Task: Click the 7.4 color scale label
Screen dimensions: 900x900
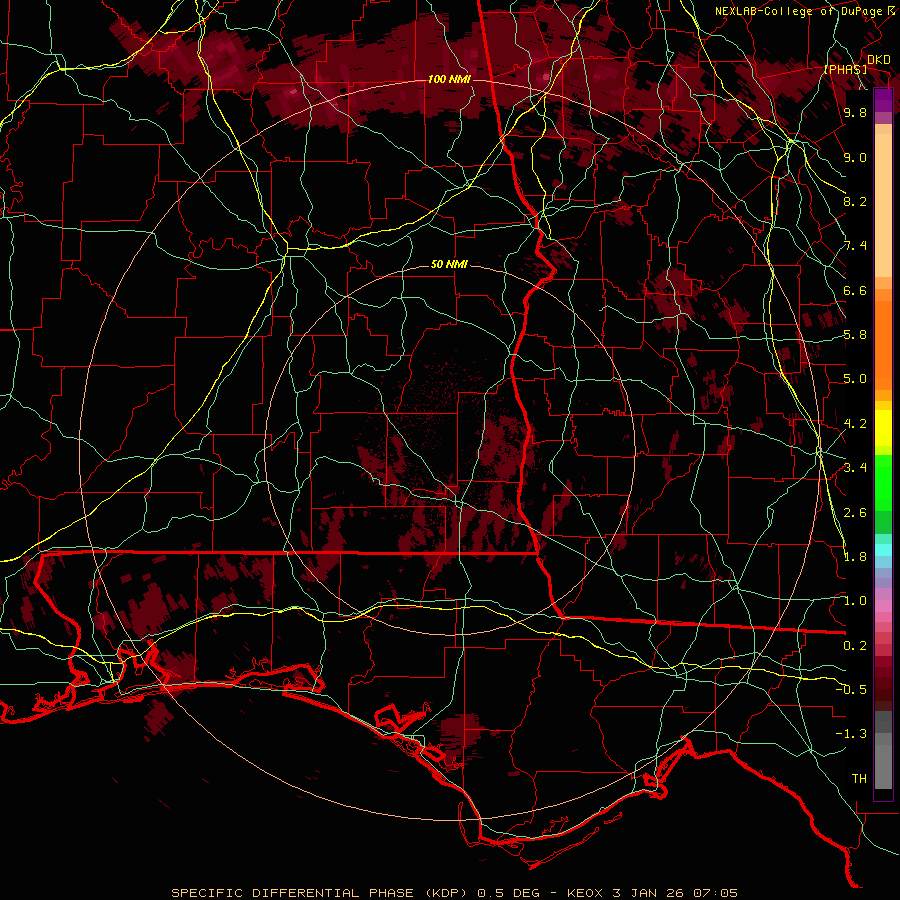Action: (855, 246)
